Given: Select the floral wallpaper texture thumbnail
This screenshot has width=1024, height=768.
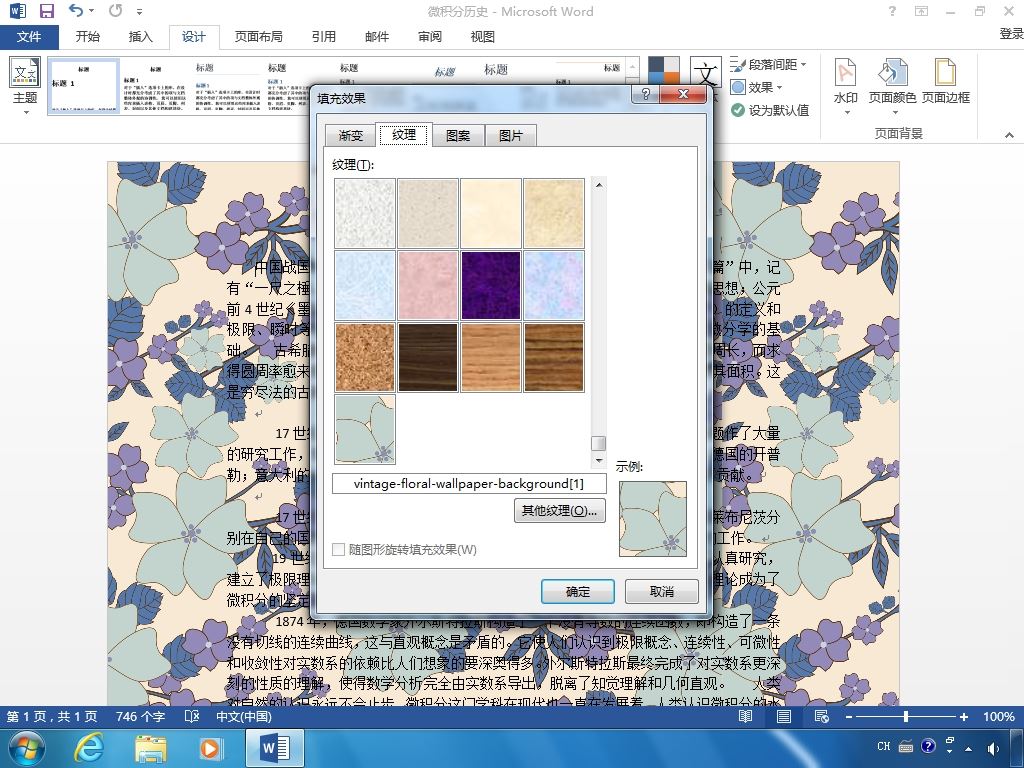Looking at the screenshot, I should click(x=365, y=429).
